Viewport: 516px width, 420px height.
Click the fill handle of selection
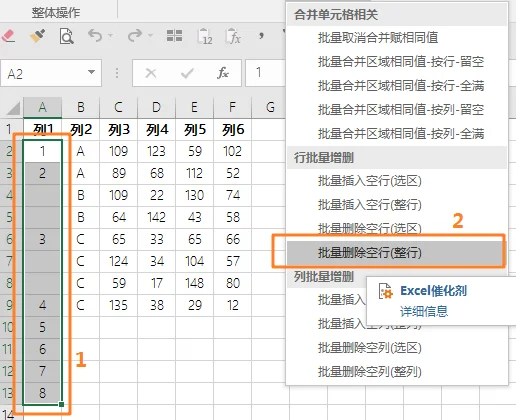pos(61,404)
